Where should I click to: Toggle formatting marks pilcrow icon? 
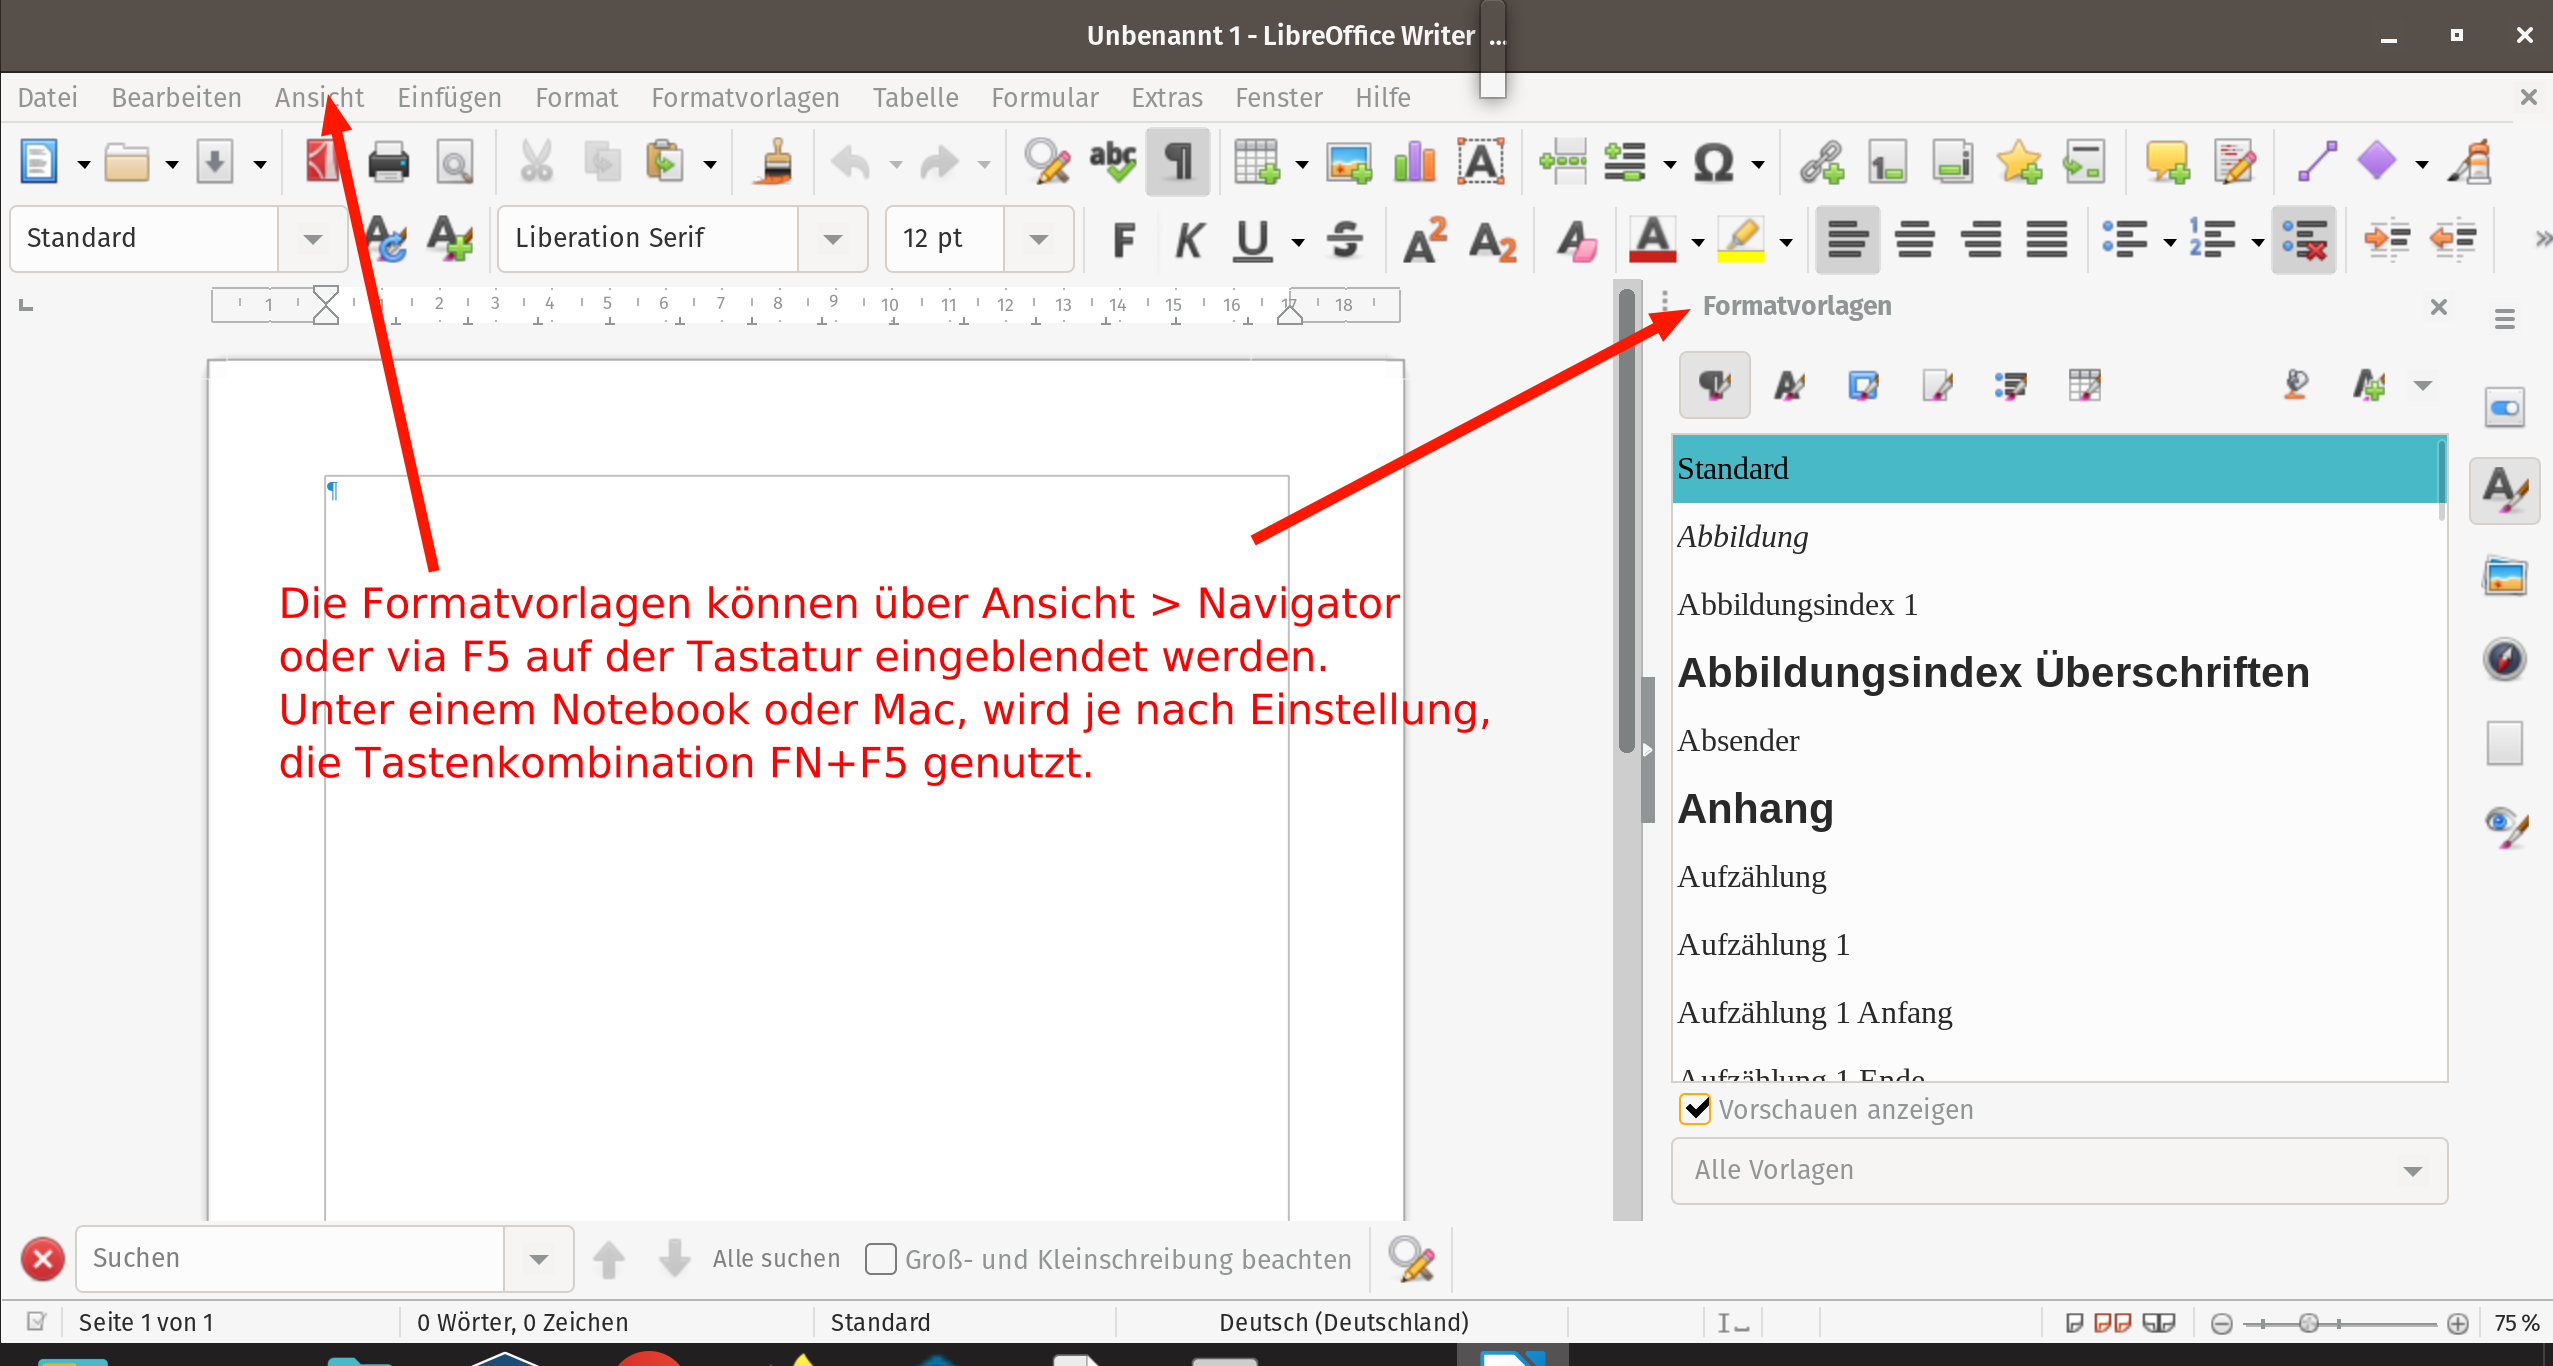point(1178,162)
